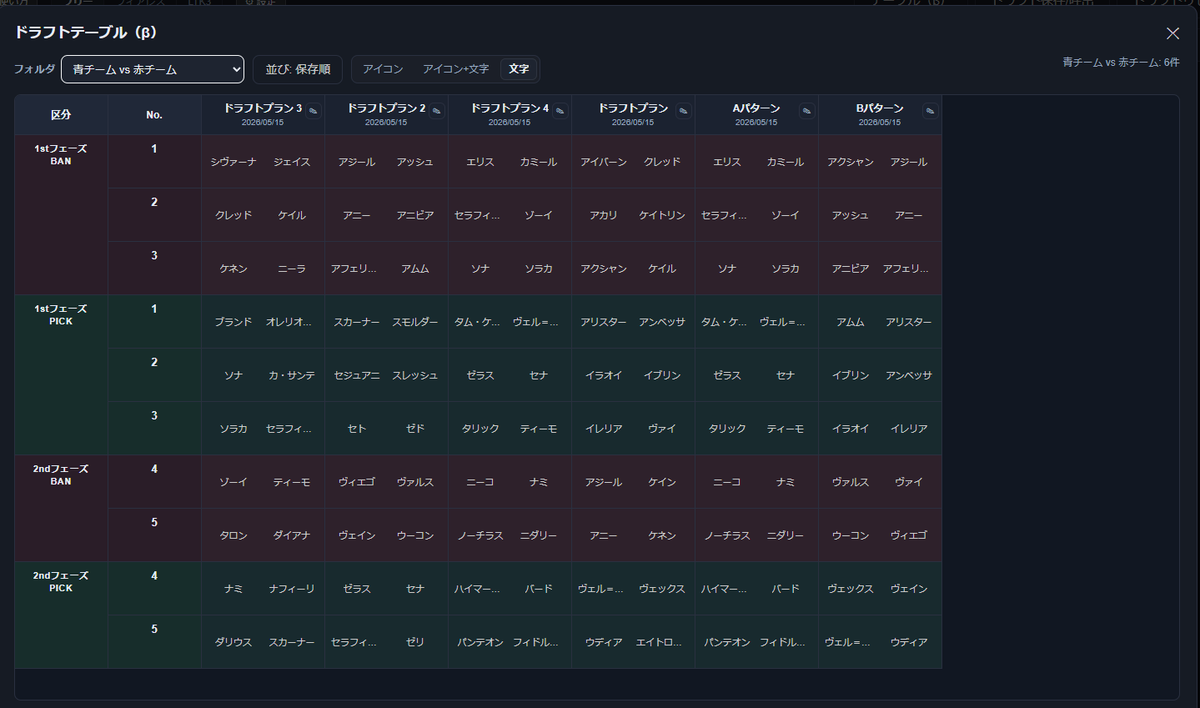Click ゼド in the ドラフトプラン 2 column
This screenshot has width=1200, height=708.
pos(415,429)
